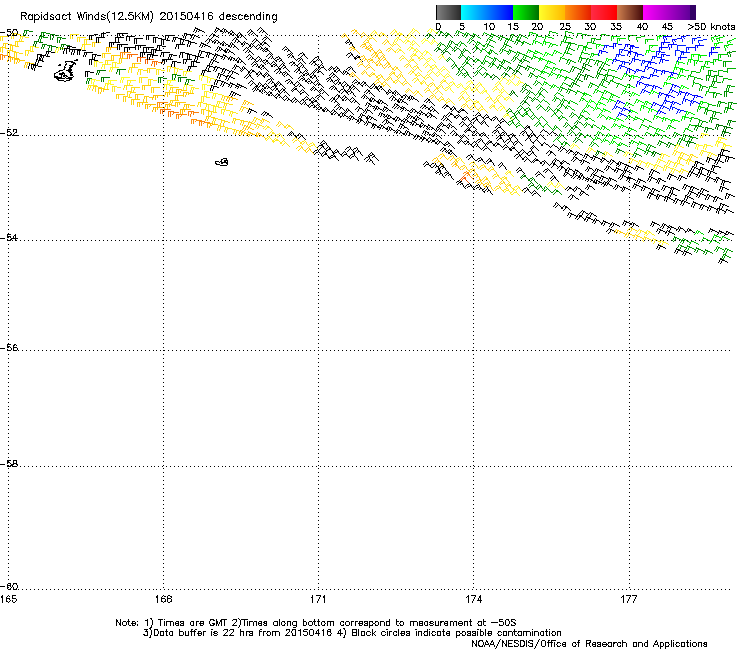Click the magenta 40-45 knots legend swatch

pos(656,12)
